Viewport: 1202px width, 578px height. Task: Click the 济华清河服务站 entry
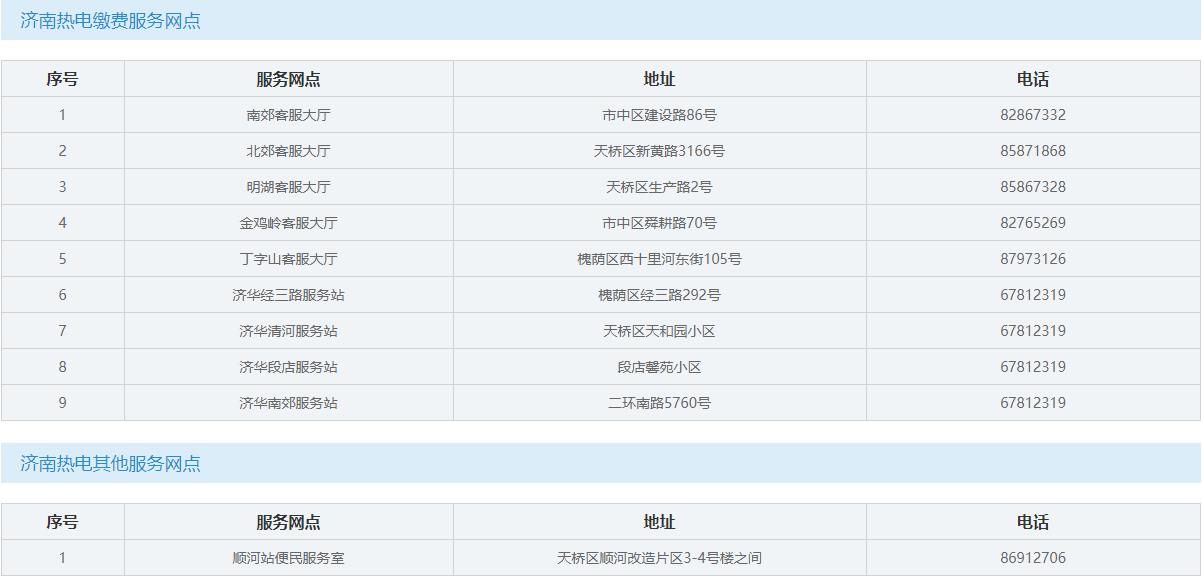[288, 331]
